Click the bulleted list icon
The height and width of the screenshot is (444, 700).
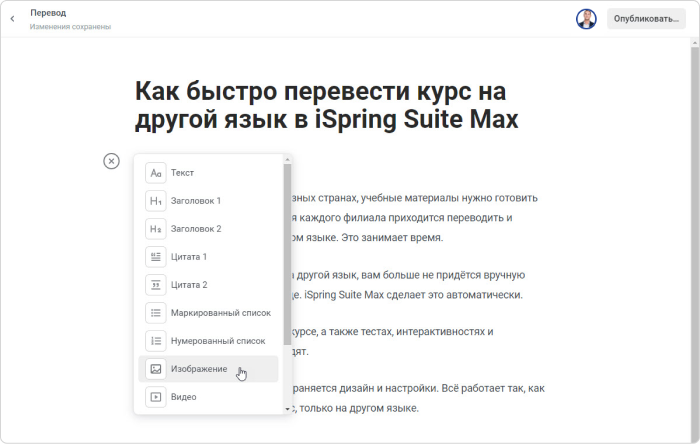click(155, 313)
